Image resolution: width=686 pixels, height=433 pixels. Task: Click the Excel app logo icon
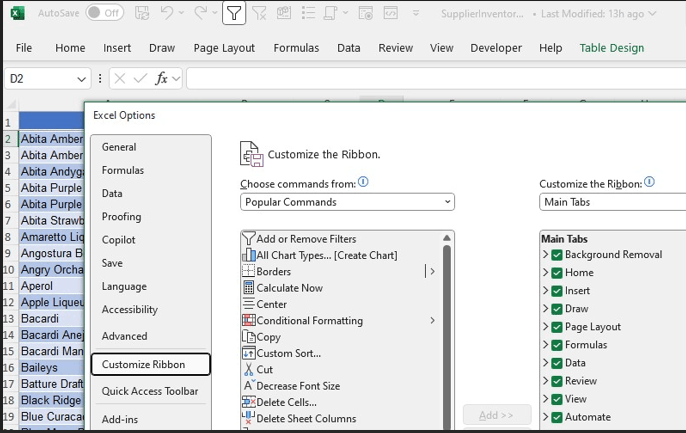click(x=17, y=13)
